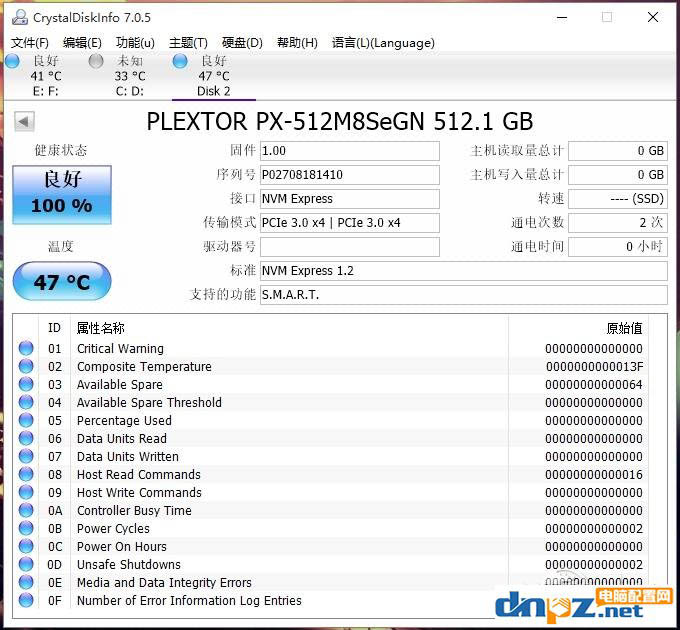Switch to the E: F: disk tab
680x630 pixels.
[46, 76]
